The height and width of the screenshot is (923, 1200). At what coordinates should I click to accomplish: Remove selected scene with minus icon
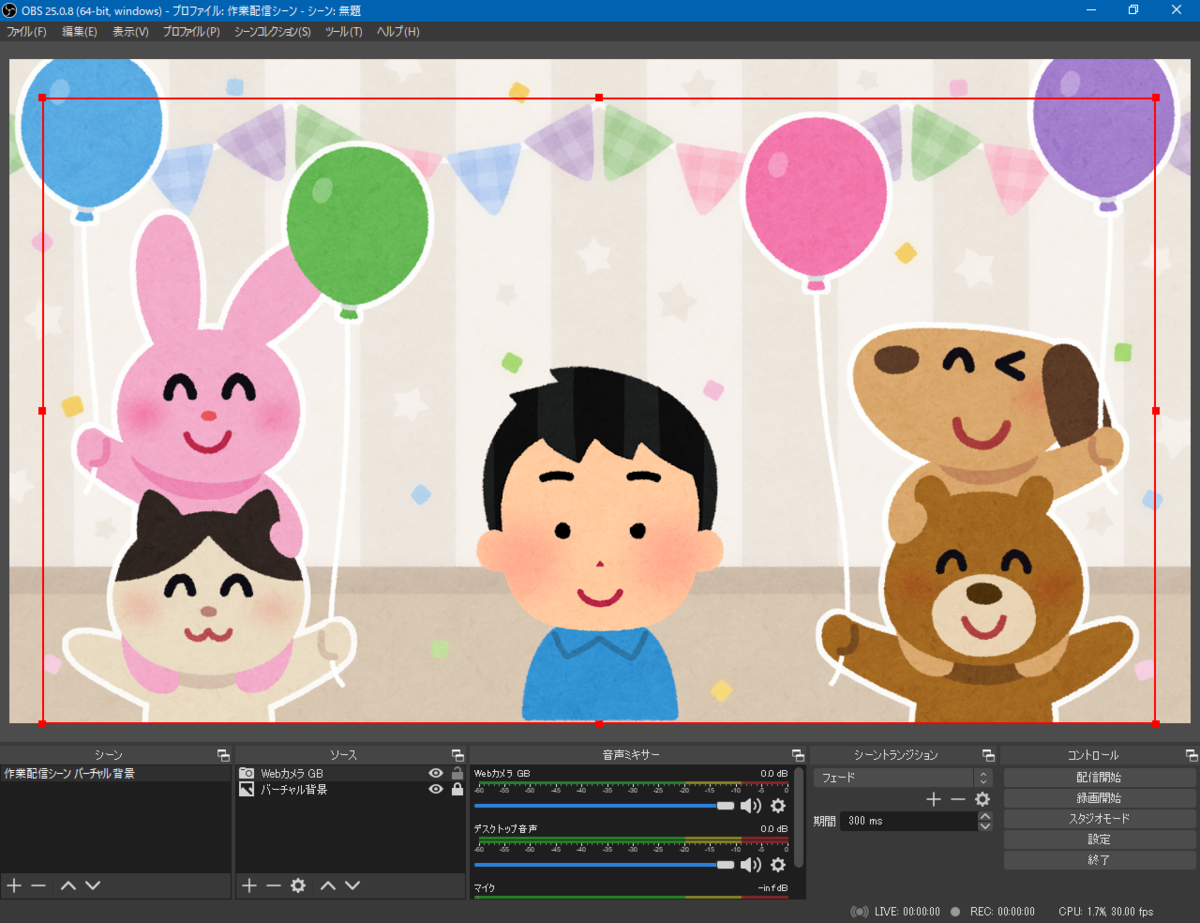pos(38,885)
